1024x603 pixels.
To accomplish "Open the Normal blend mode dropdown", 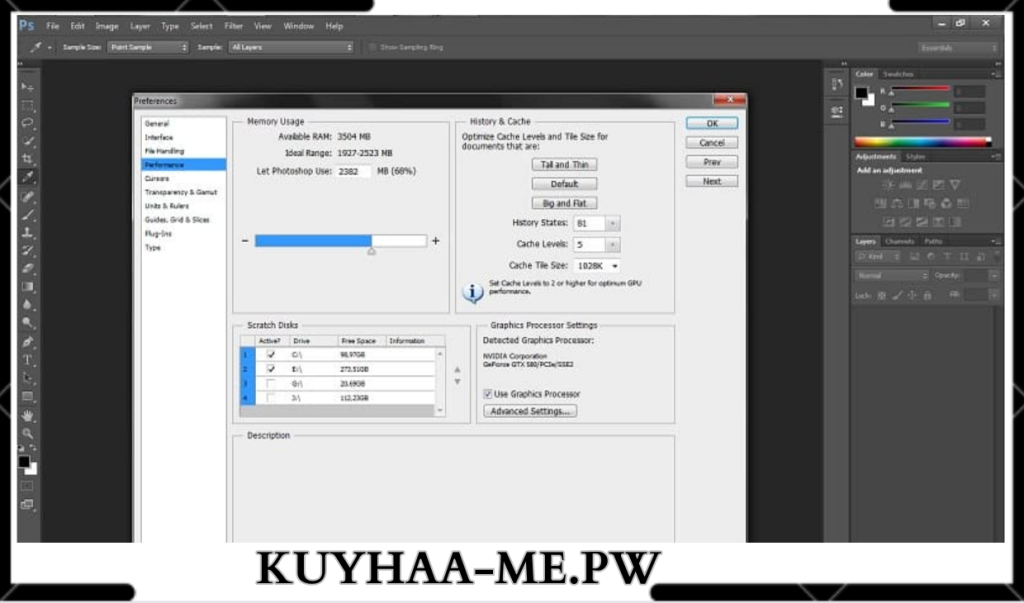I will (892, 276).
